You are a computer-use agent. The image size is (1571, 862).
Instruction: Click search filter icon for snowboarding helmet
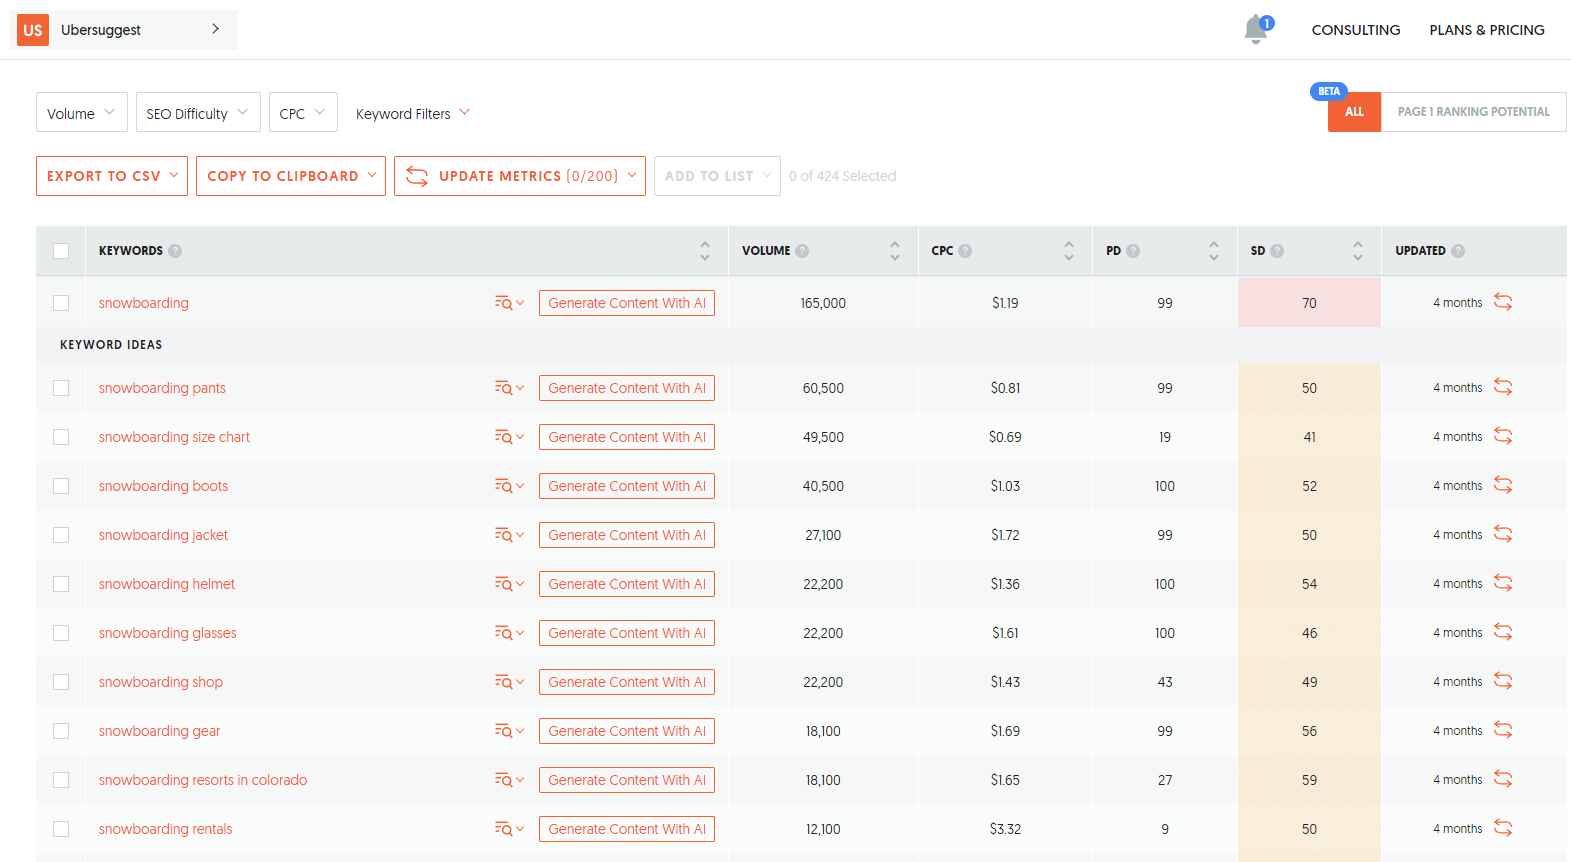[x=508, y=584]
